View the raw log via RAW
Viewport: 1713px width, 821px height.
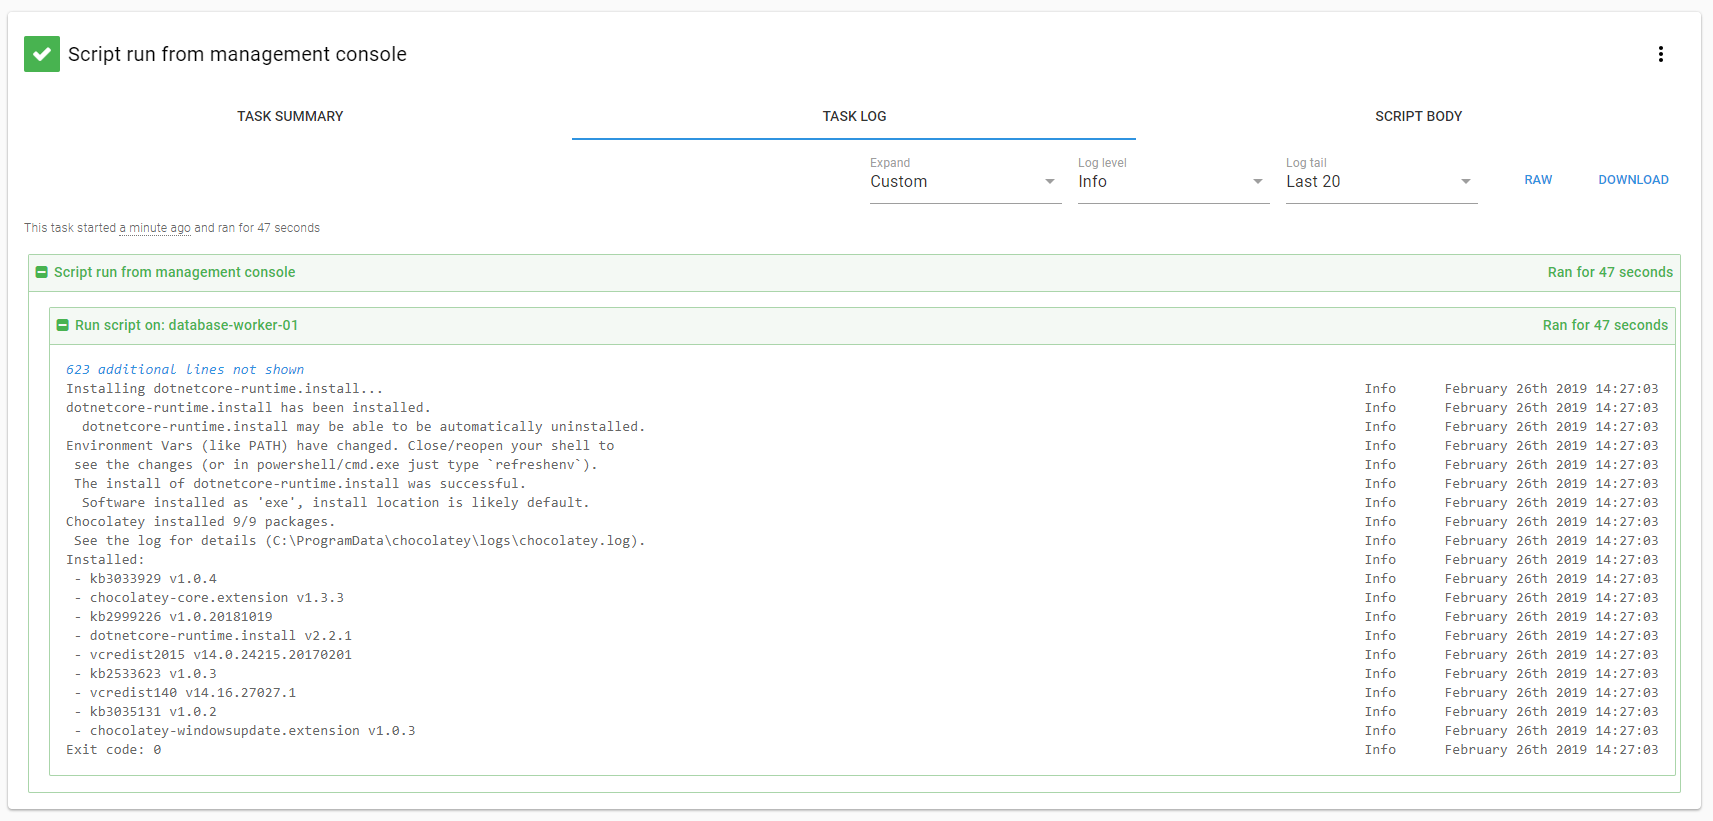tap(1538, 180)
